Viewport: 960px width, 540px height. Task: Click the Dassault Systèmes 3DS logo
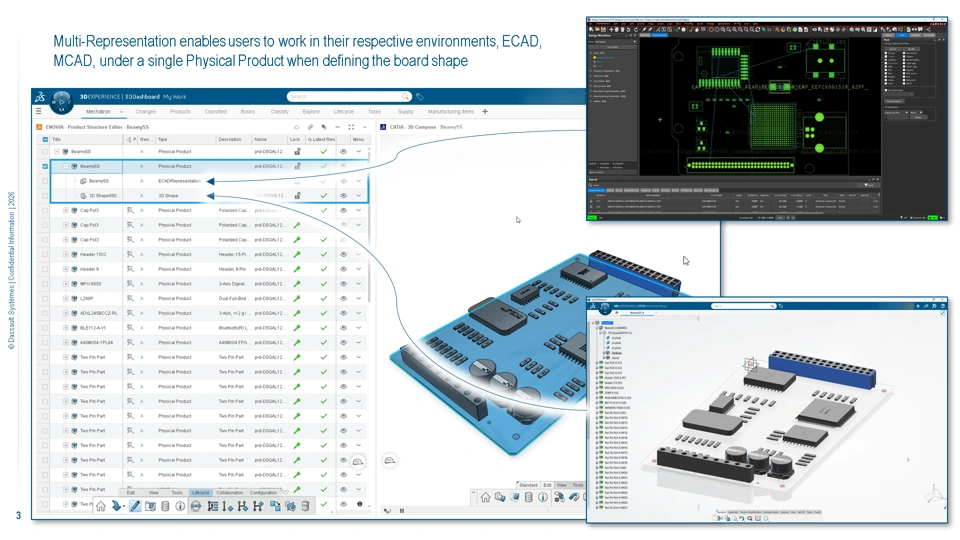[40, 97]
